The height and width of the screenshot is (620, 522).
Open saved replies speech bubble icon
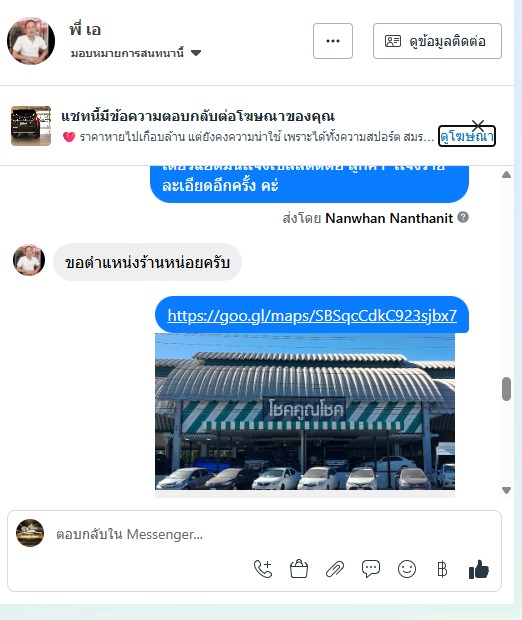[371, 569]
